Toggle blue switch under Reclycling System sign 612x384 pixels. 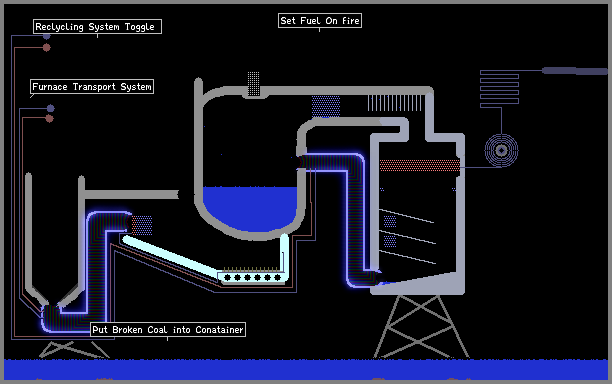[46, 36]
